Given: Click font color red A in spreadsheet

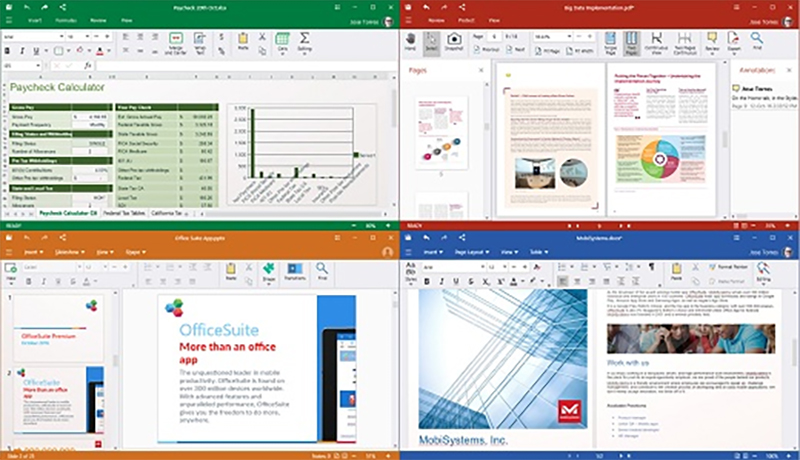Looking at the screenshot, I should (x=102, y=50).
